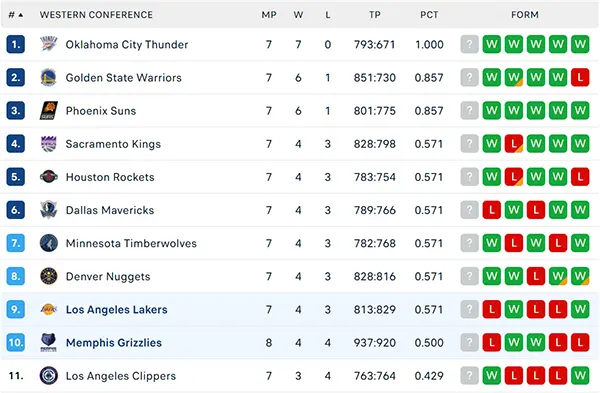Open Clippers' latest win form badge
The width and height of the screenshot is (600, 393).
click(580, 376)
